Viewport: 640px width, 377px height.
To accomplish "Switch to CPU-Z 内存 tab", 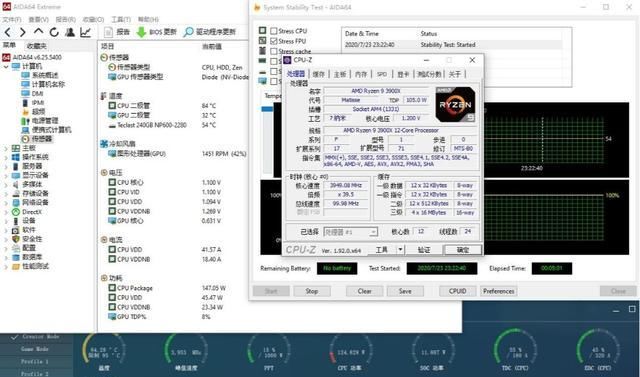I will (x=361, y=74).
